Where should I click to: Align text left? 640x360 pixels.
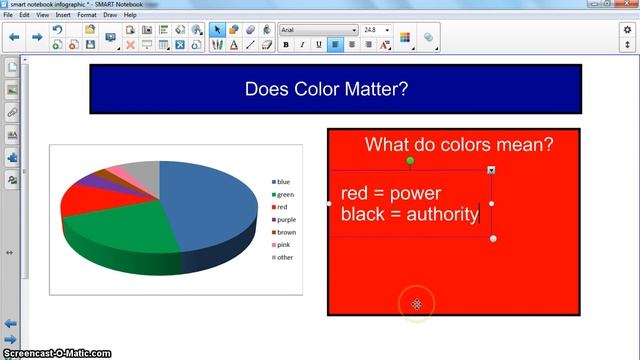[x=335, y=44]
